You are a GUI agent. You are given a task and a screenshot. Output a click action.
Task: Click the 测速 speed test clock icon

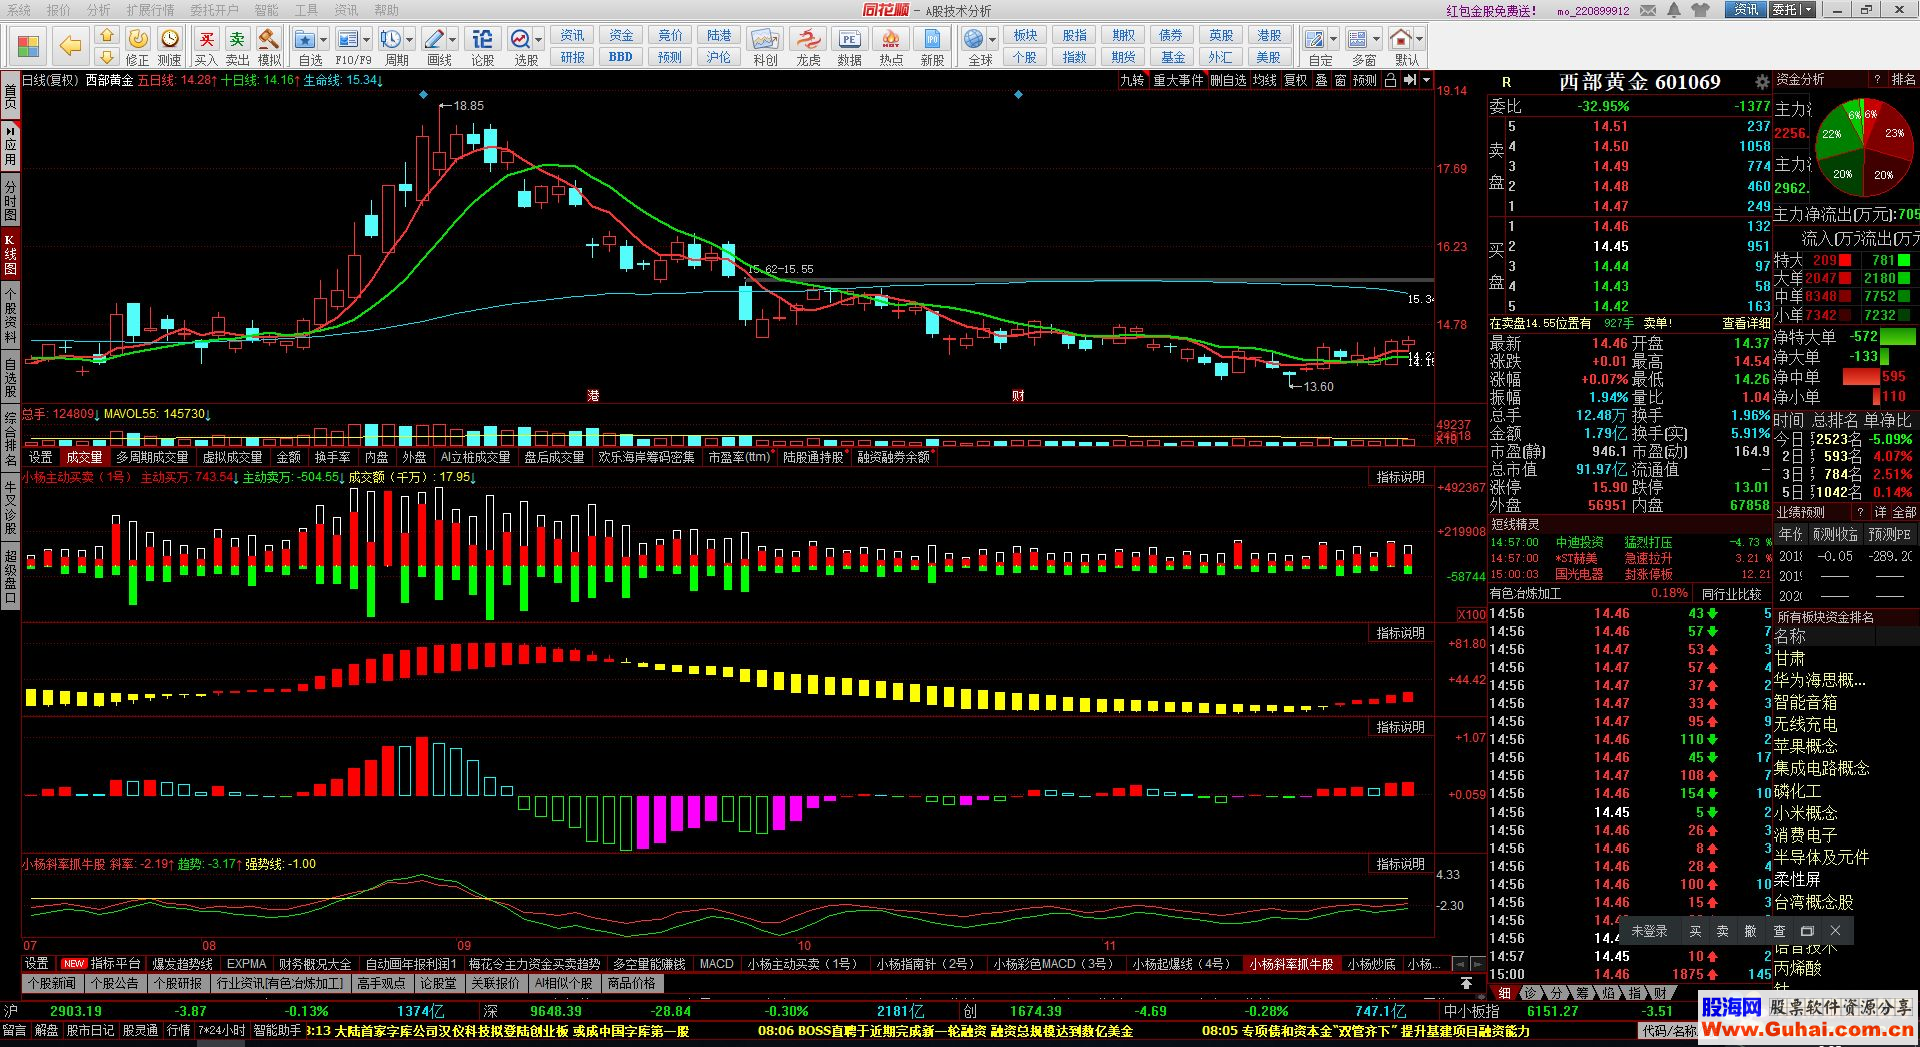(170, 39)
